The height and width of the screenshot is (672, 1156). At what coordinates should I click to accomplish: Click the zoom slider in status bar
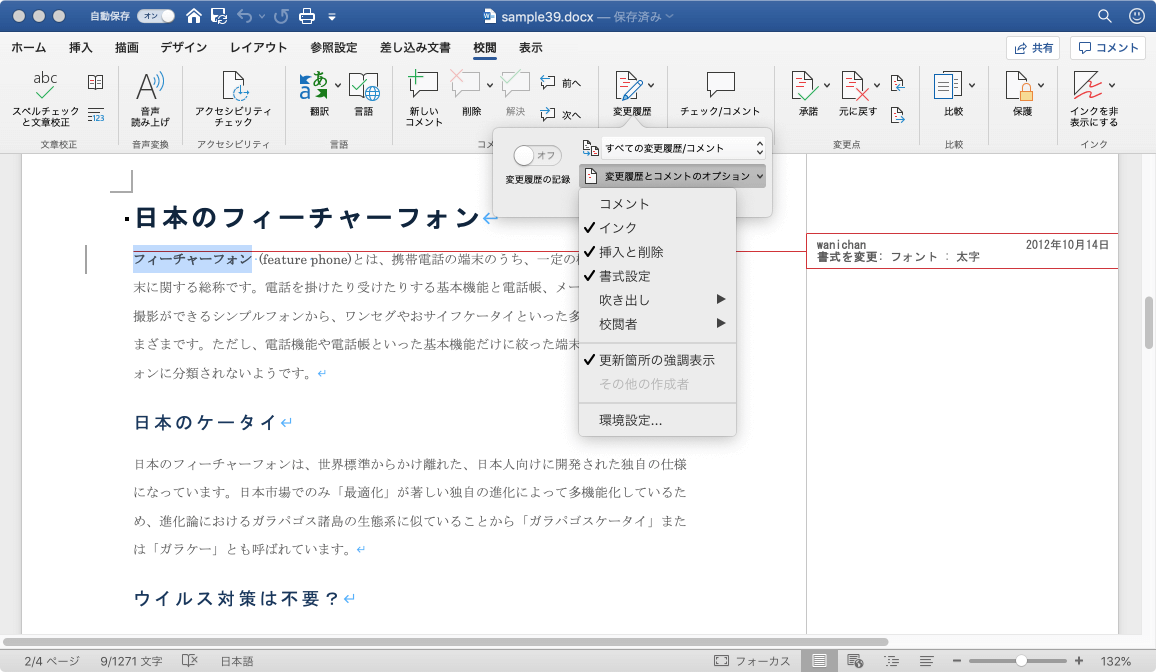click(1021, 661)
